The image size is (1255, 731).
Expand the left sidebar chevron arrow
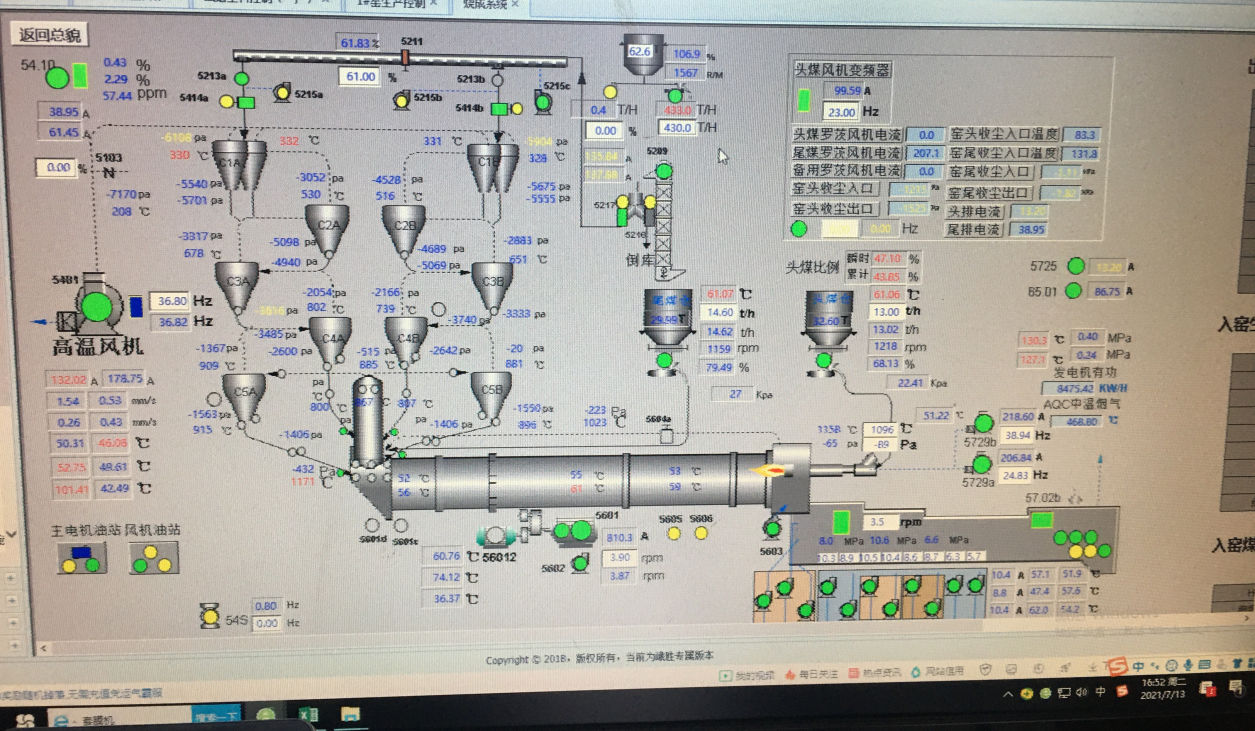[10, 534]
